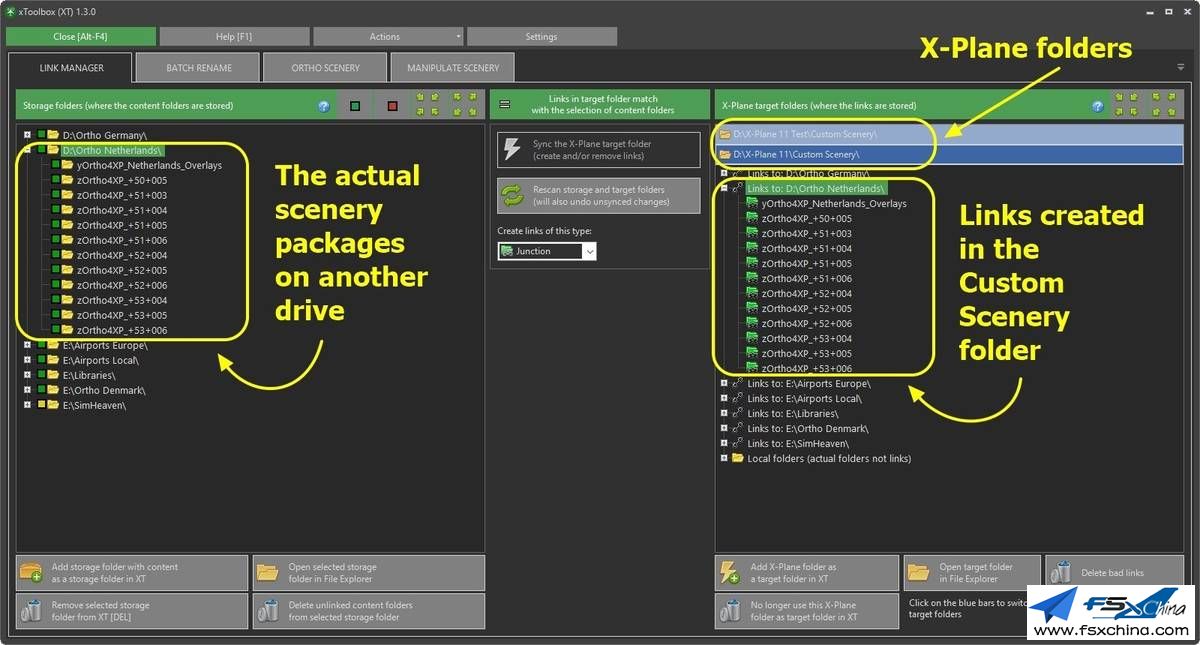This screenshot has width=1200, height=645.
Task: Switch to the Manipulate Scenery tab
Action: click(x=452, y=67)
